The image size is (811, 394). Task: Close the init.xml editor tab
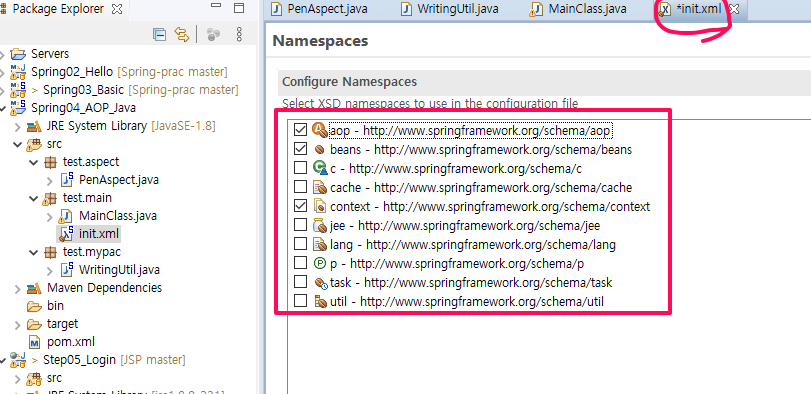click(733, 9)
